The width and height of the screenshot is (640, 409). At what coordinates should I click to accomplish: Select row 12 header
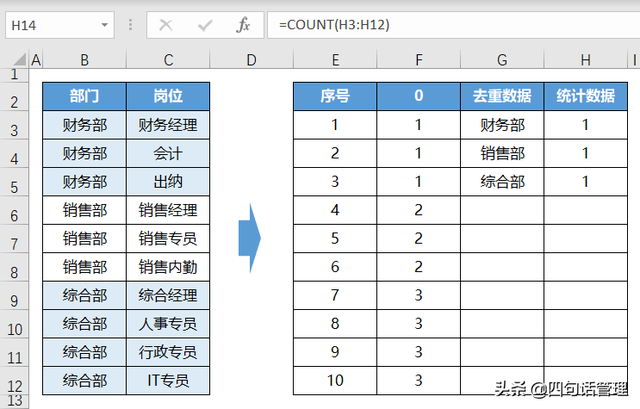point(14,381)
